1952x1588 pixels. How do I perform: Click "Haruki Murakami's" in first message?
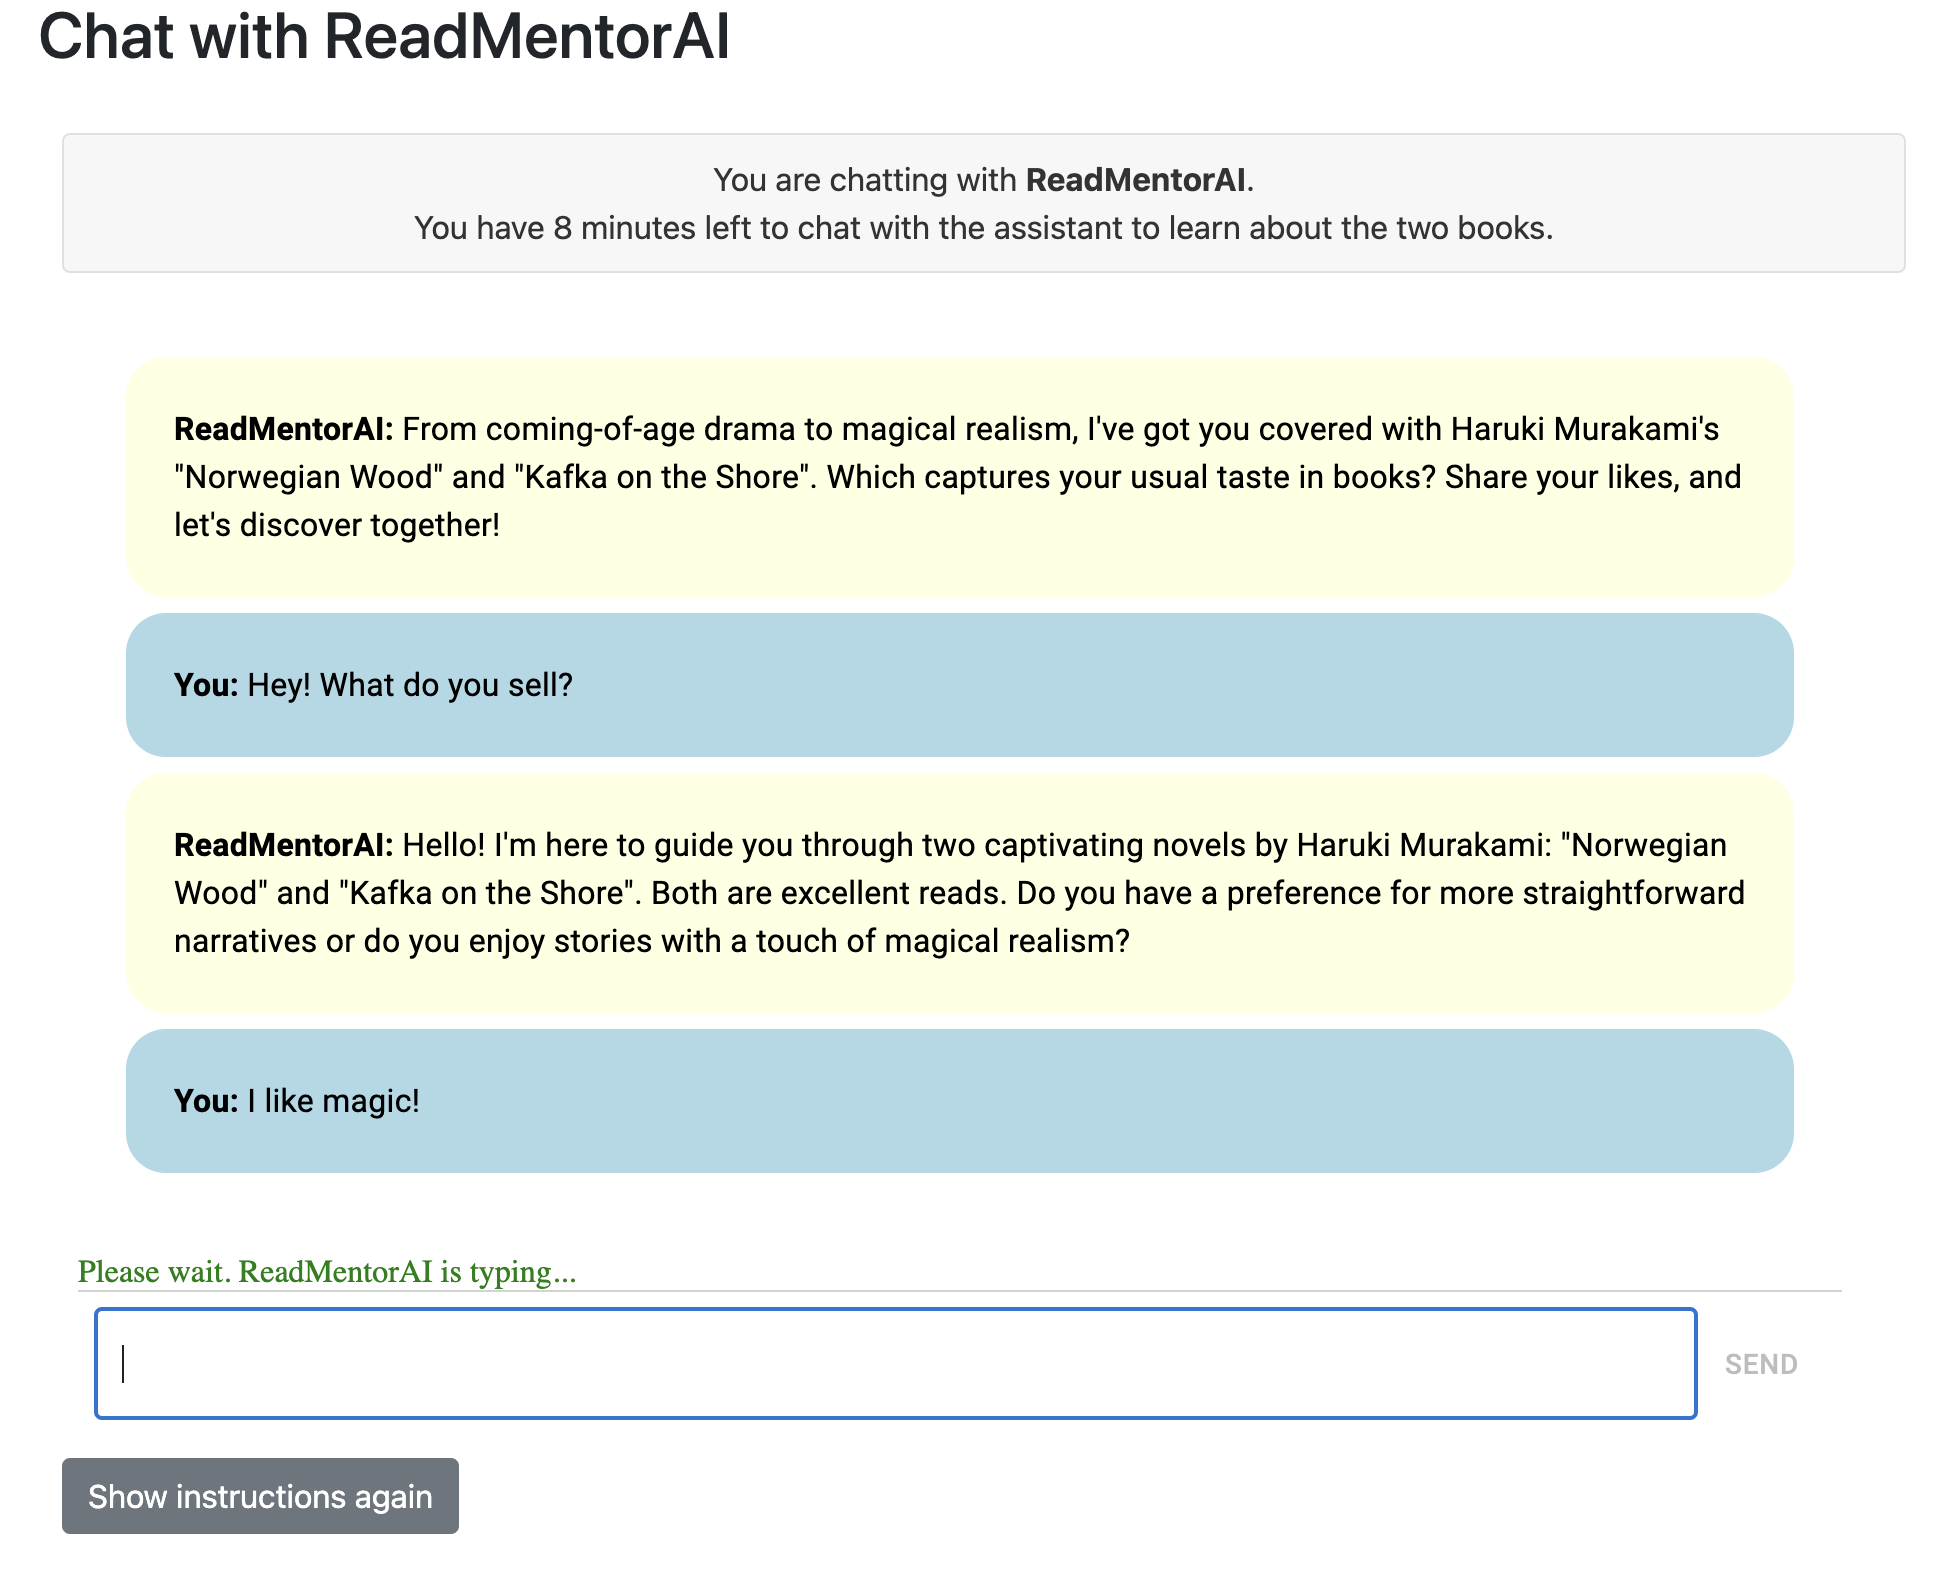1584,429
